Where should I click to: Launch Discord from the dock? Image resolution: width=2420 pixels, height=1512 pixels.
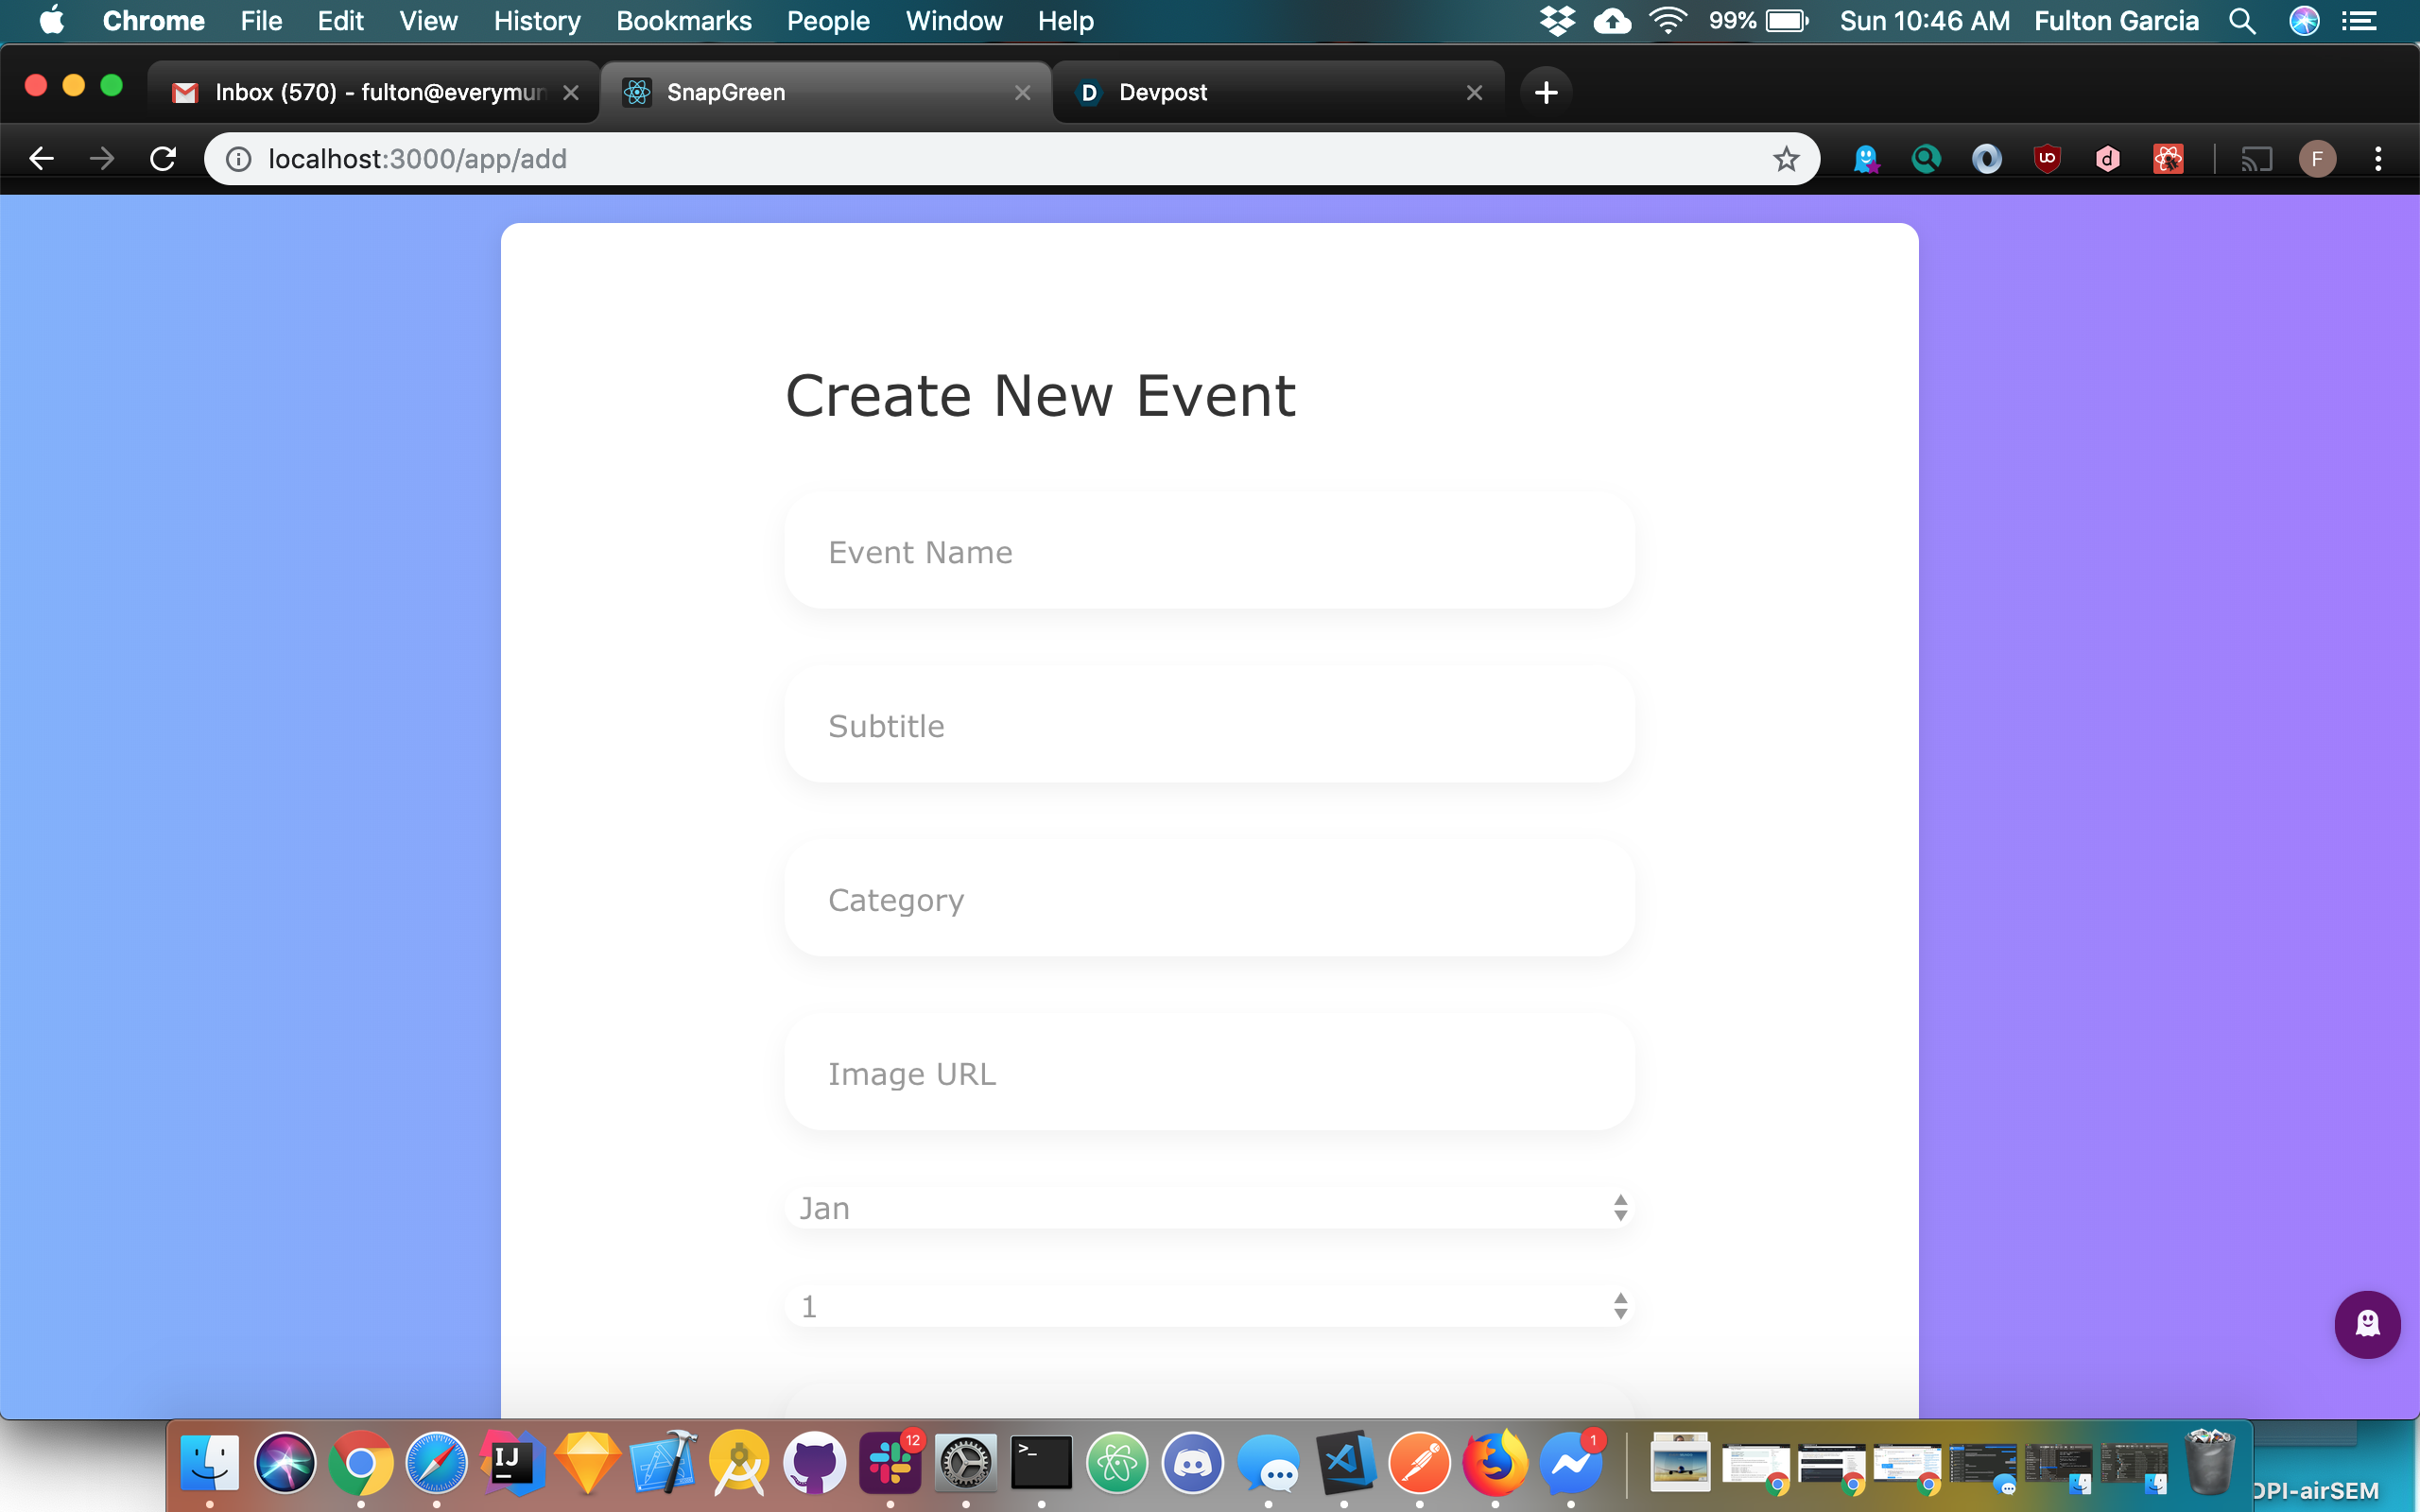[x=1192, y=1463]
